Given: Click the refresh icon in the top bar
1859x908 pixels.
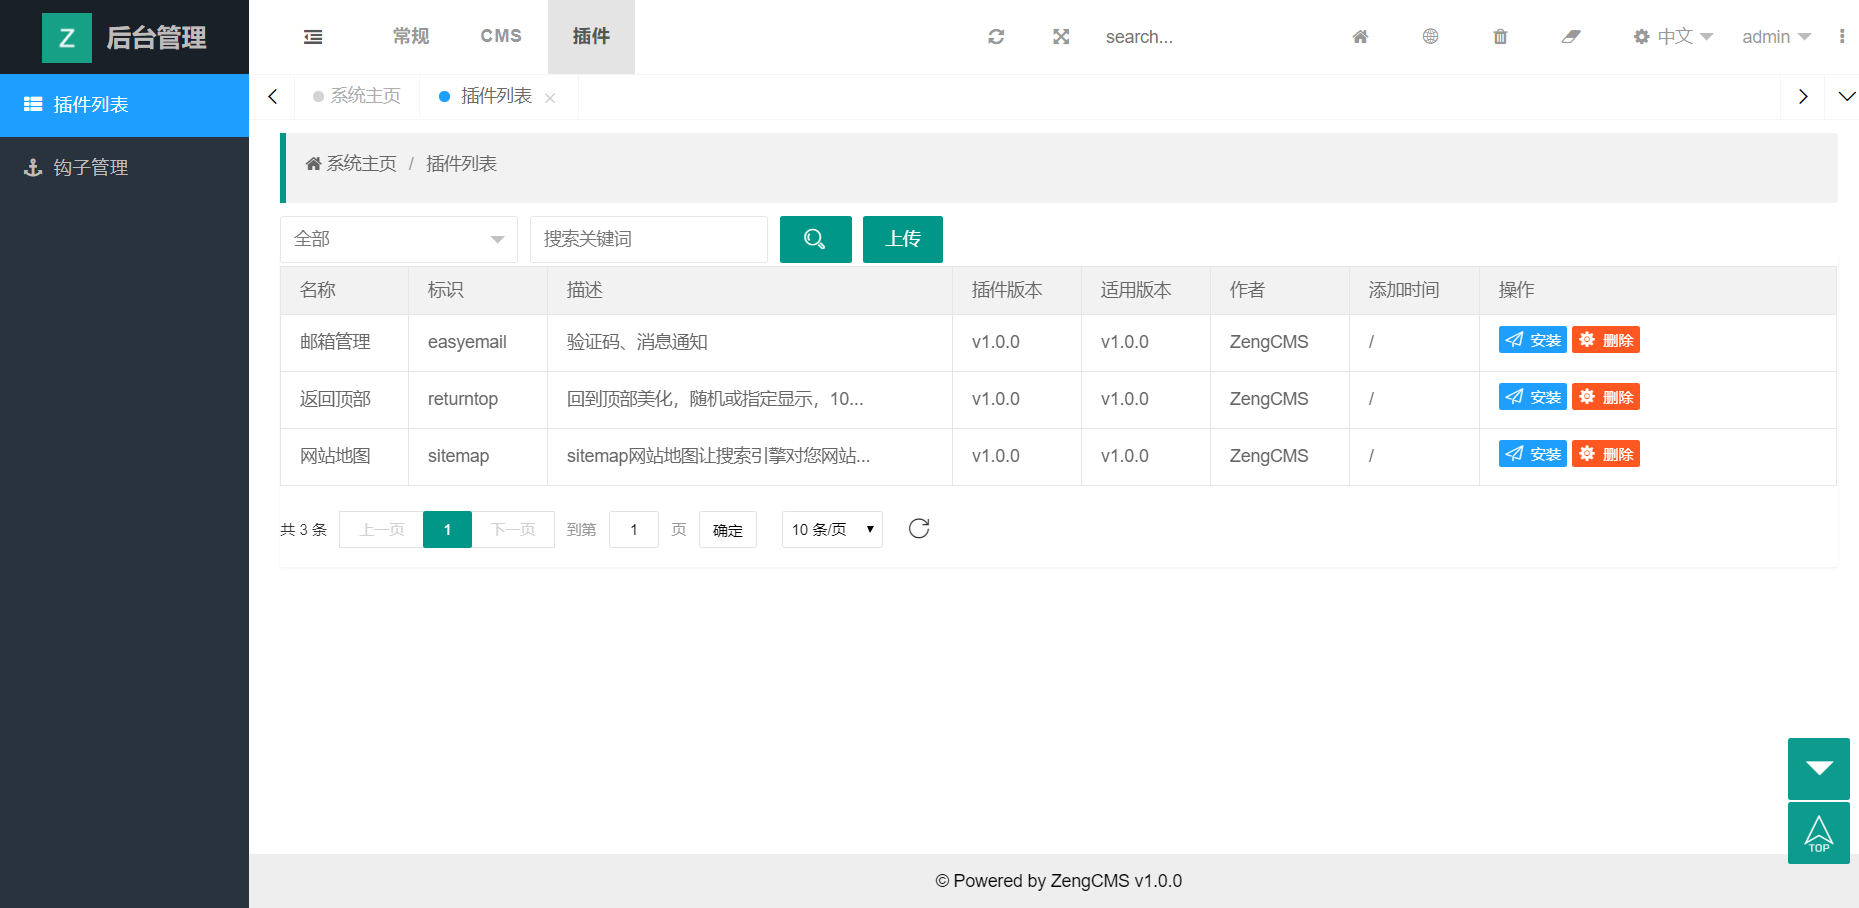Looking at the screenshot, I should click(x=996, y=37).
